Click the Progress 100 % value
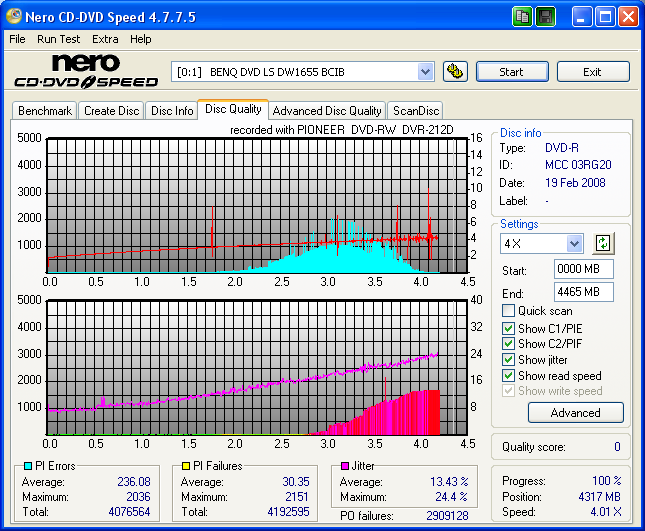 607,480
